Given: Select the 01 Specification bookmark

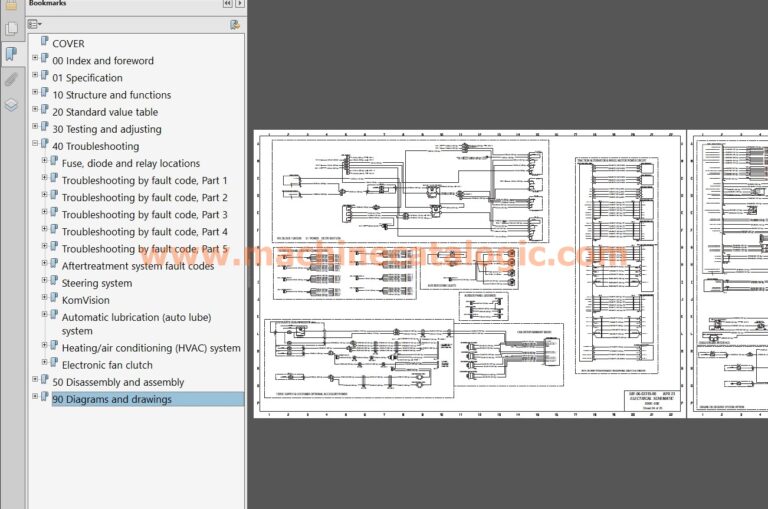Looking at the screenshot, I should pos(87,78).
